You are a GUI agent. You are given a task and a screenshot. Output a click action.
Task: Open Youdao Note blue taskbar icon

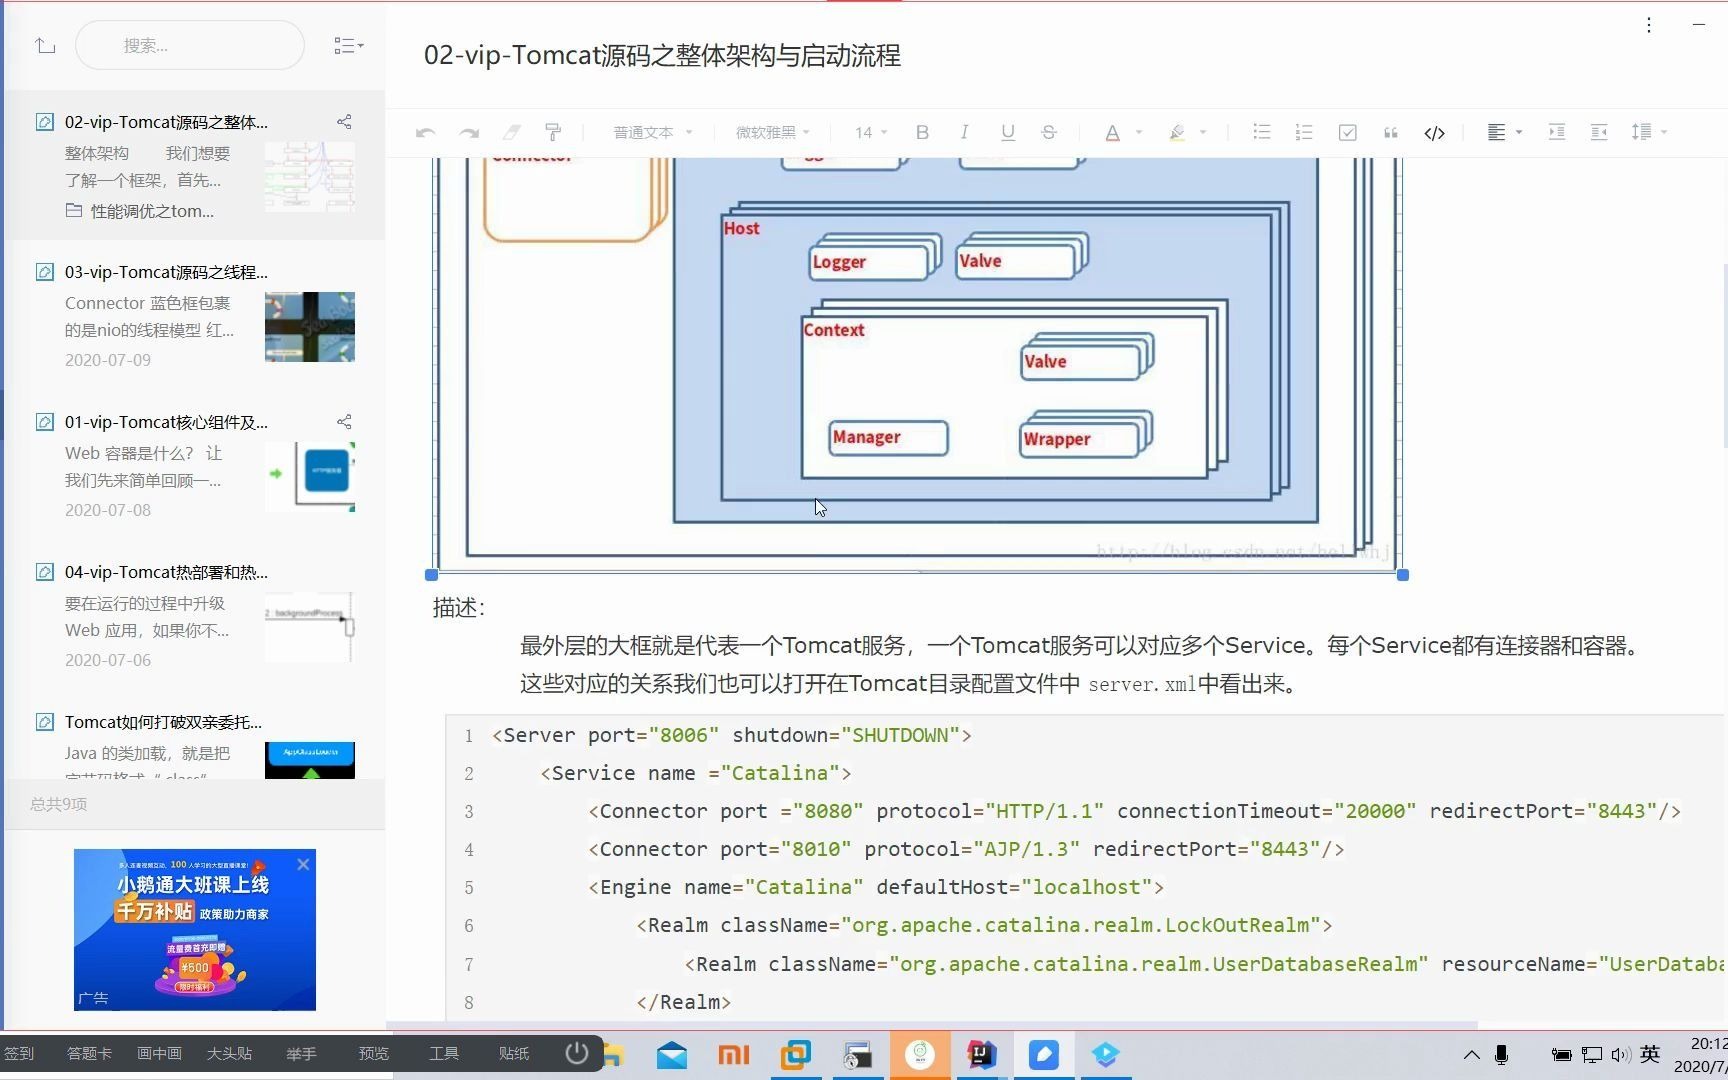(x=1044, y=1055)
